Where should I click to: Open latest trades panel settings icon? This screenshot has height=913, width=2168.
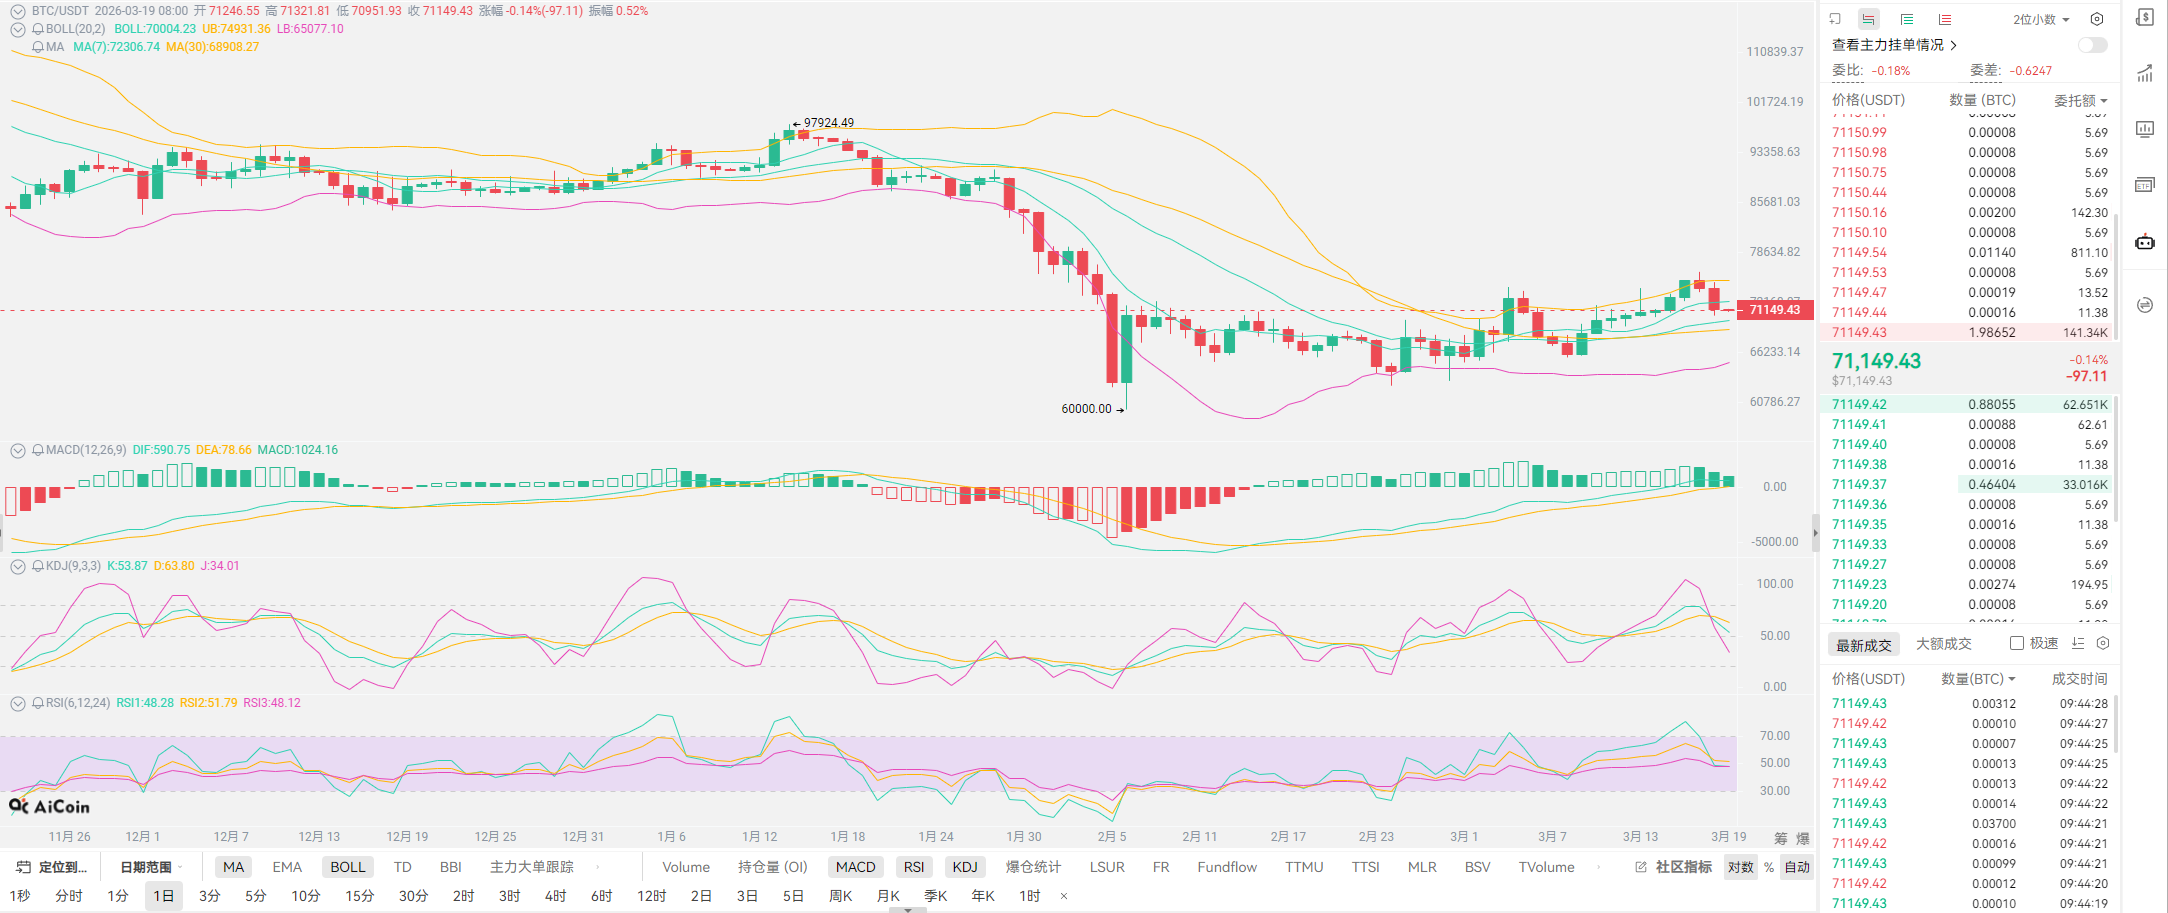click(x=2103, y=643)
